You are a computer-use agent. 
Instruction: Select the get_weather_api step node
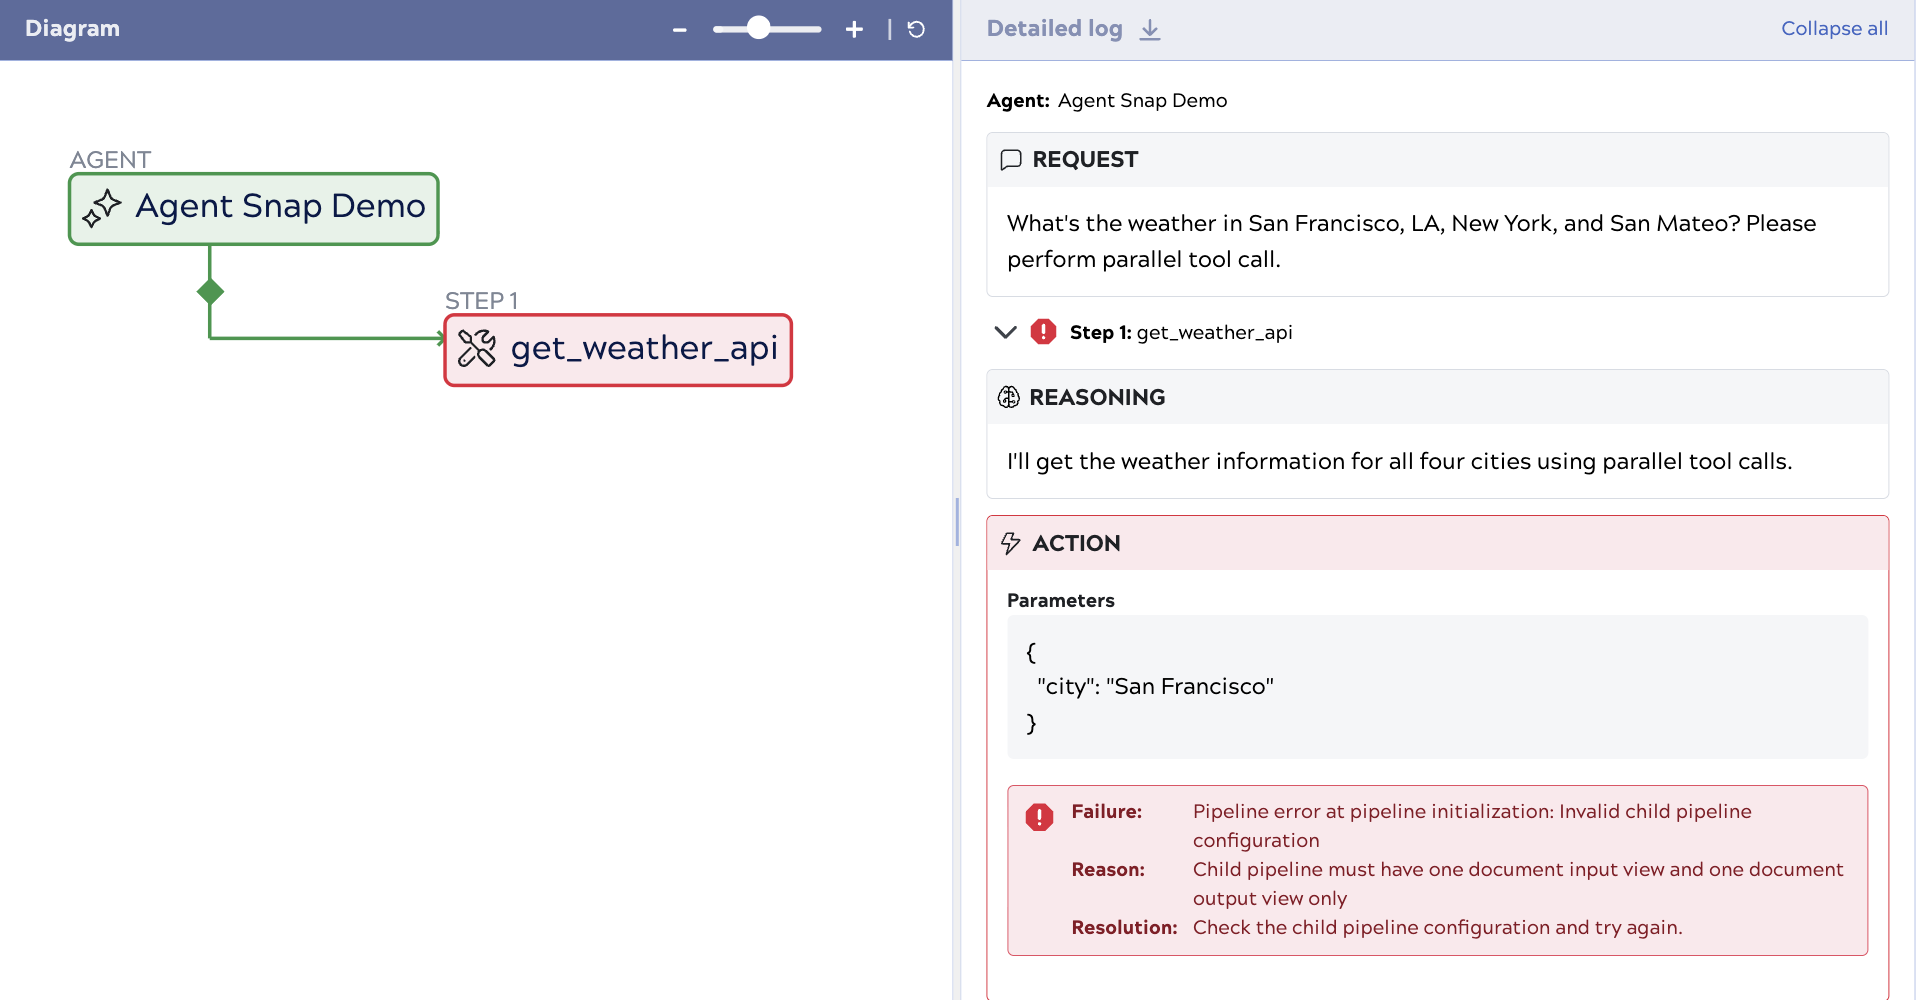pos(618,350)
